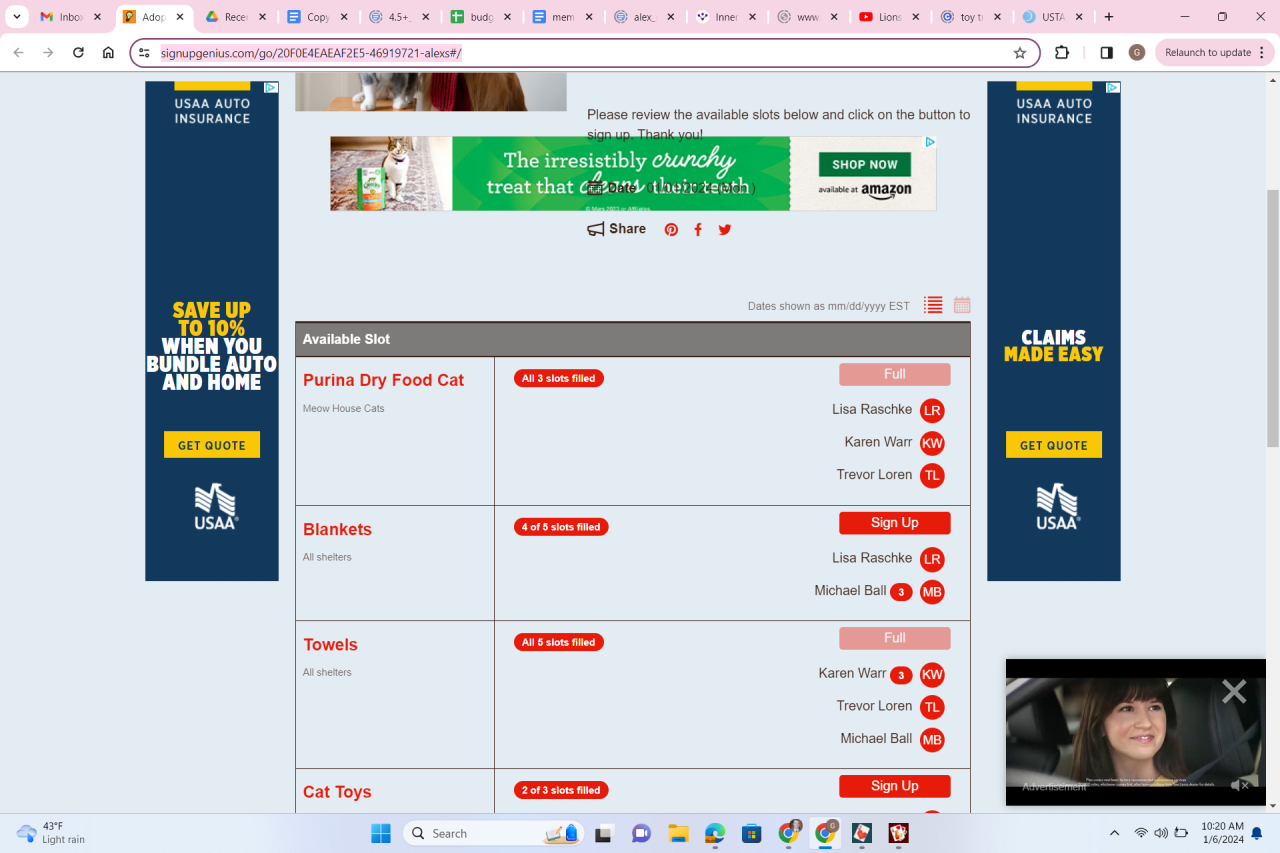The width and height of the screenshot is (1280, 853).
Task: Click the KW avatar beside Karen Warr in Purina row
Action: pyautogui.click(x=932, y=443)
